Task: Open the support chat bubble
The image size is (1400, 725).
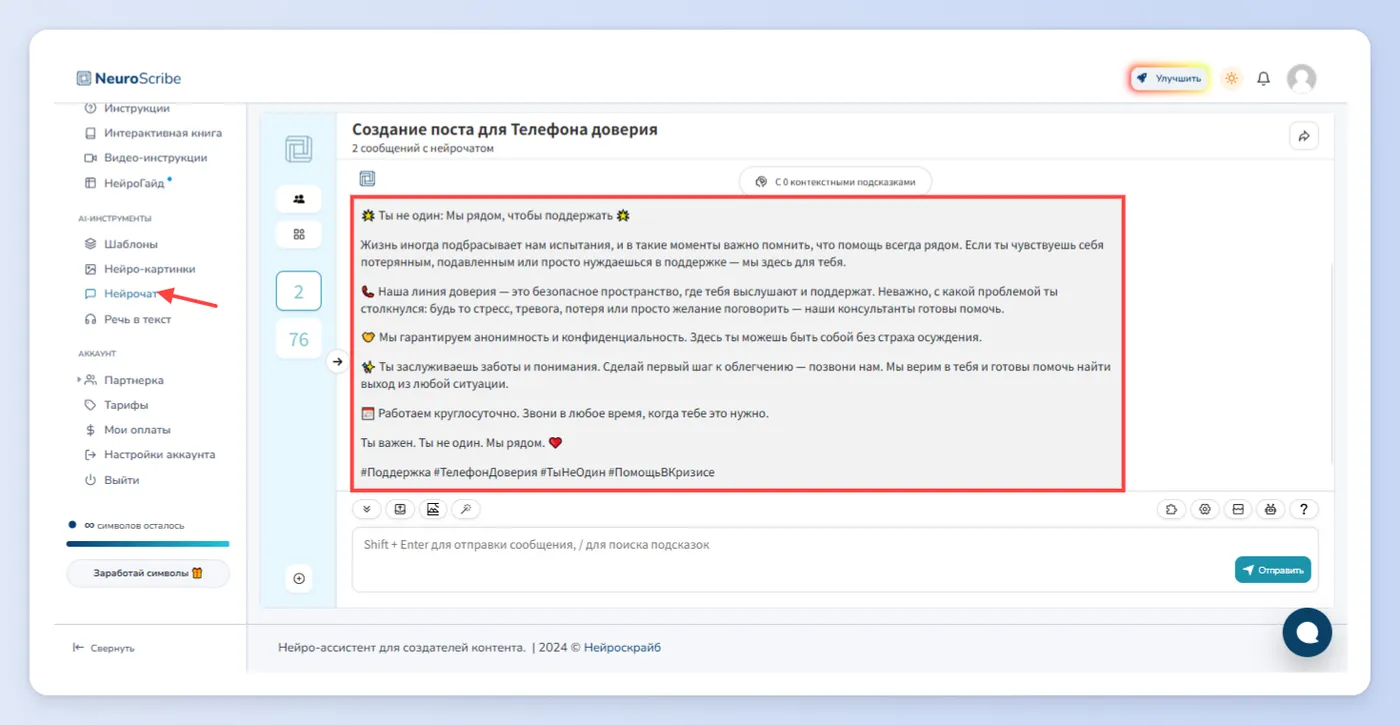Action: click(1307, 632)
